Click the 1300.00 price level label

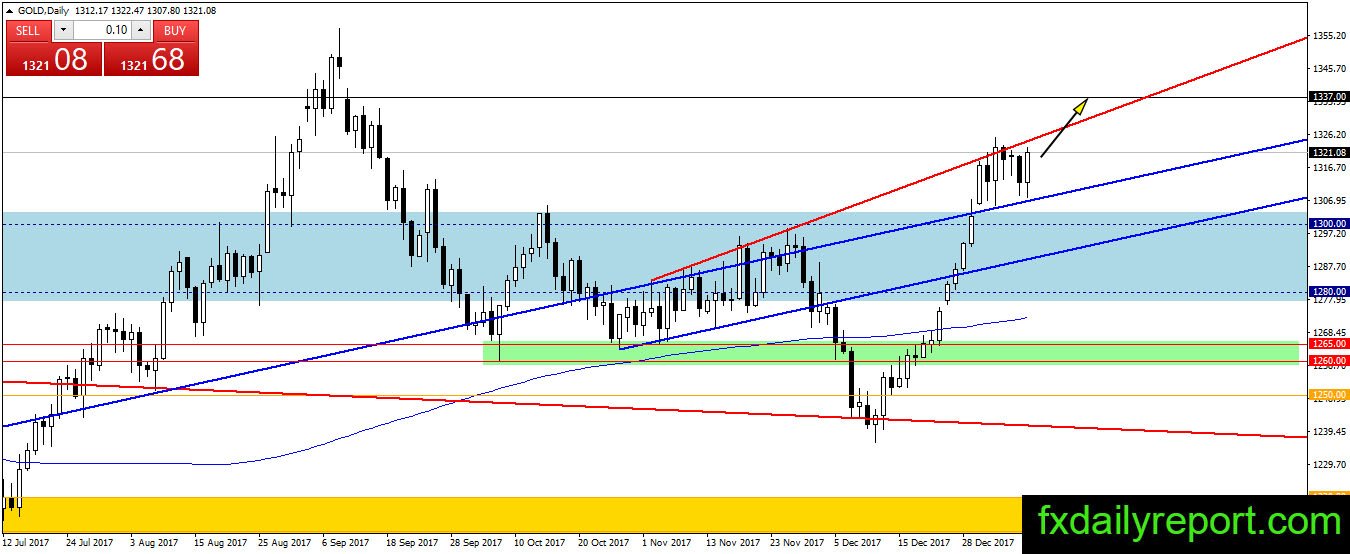pyautogui.click(x=1328, y=223)
